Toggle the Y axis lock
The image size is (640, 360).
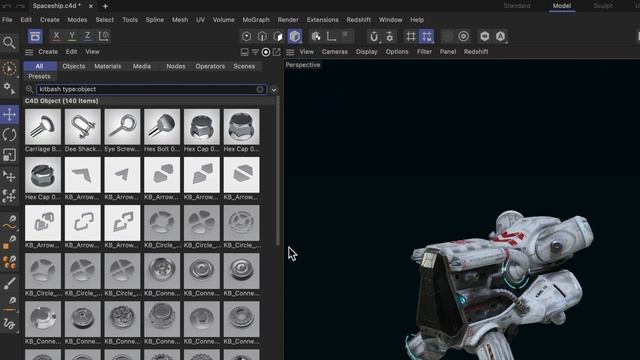point(72,36)
